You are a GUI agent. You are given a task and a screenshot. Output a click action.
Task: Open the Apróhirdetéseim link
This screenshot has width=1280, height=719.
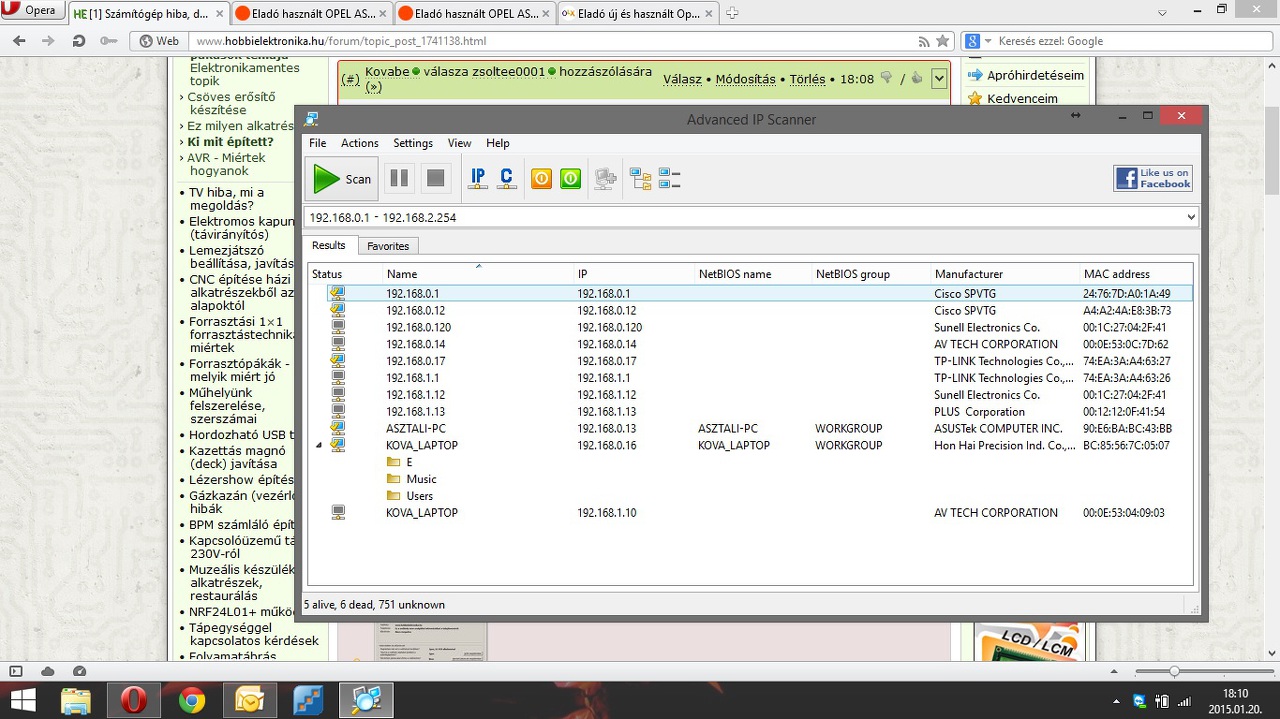pos(1035,75)
